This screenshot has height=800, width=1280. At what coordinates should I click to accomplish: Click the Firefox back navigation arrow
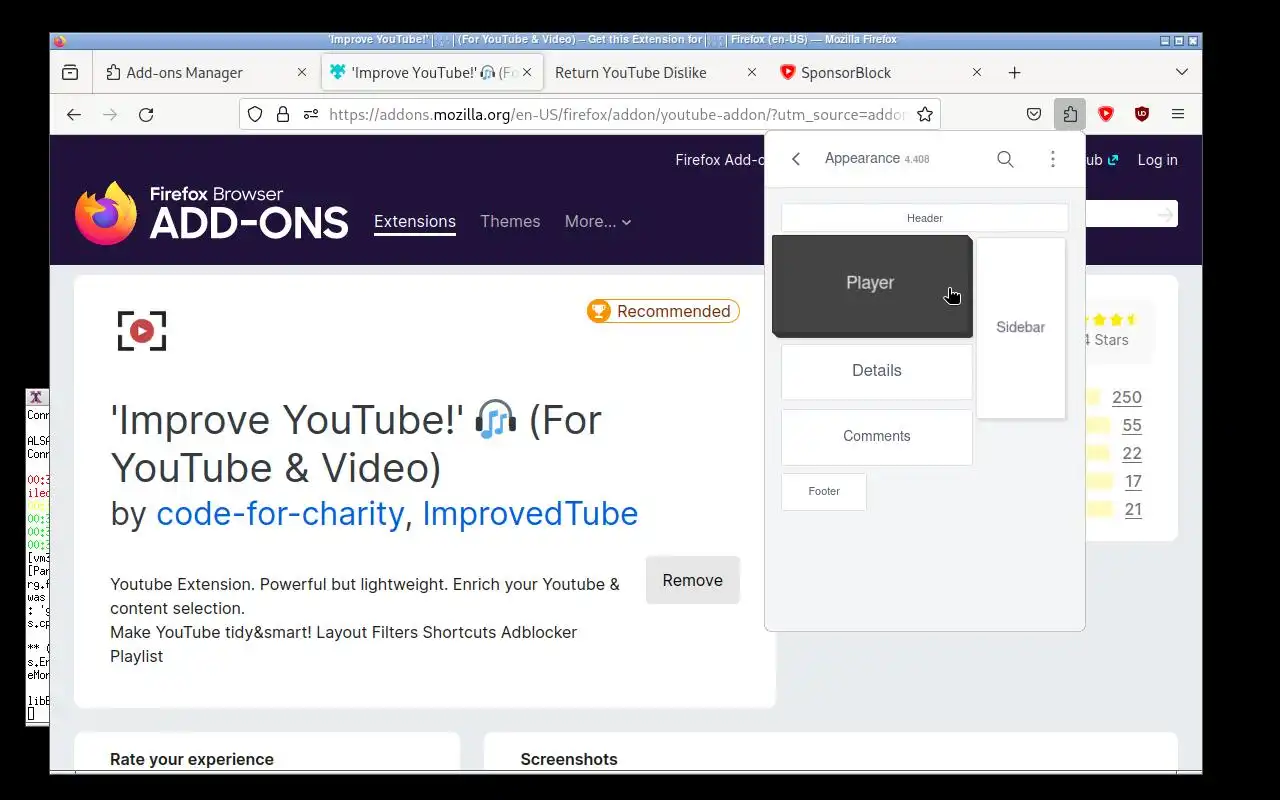pyautogui.click(x=74, y=114)
